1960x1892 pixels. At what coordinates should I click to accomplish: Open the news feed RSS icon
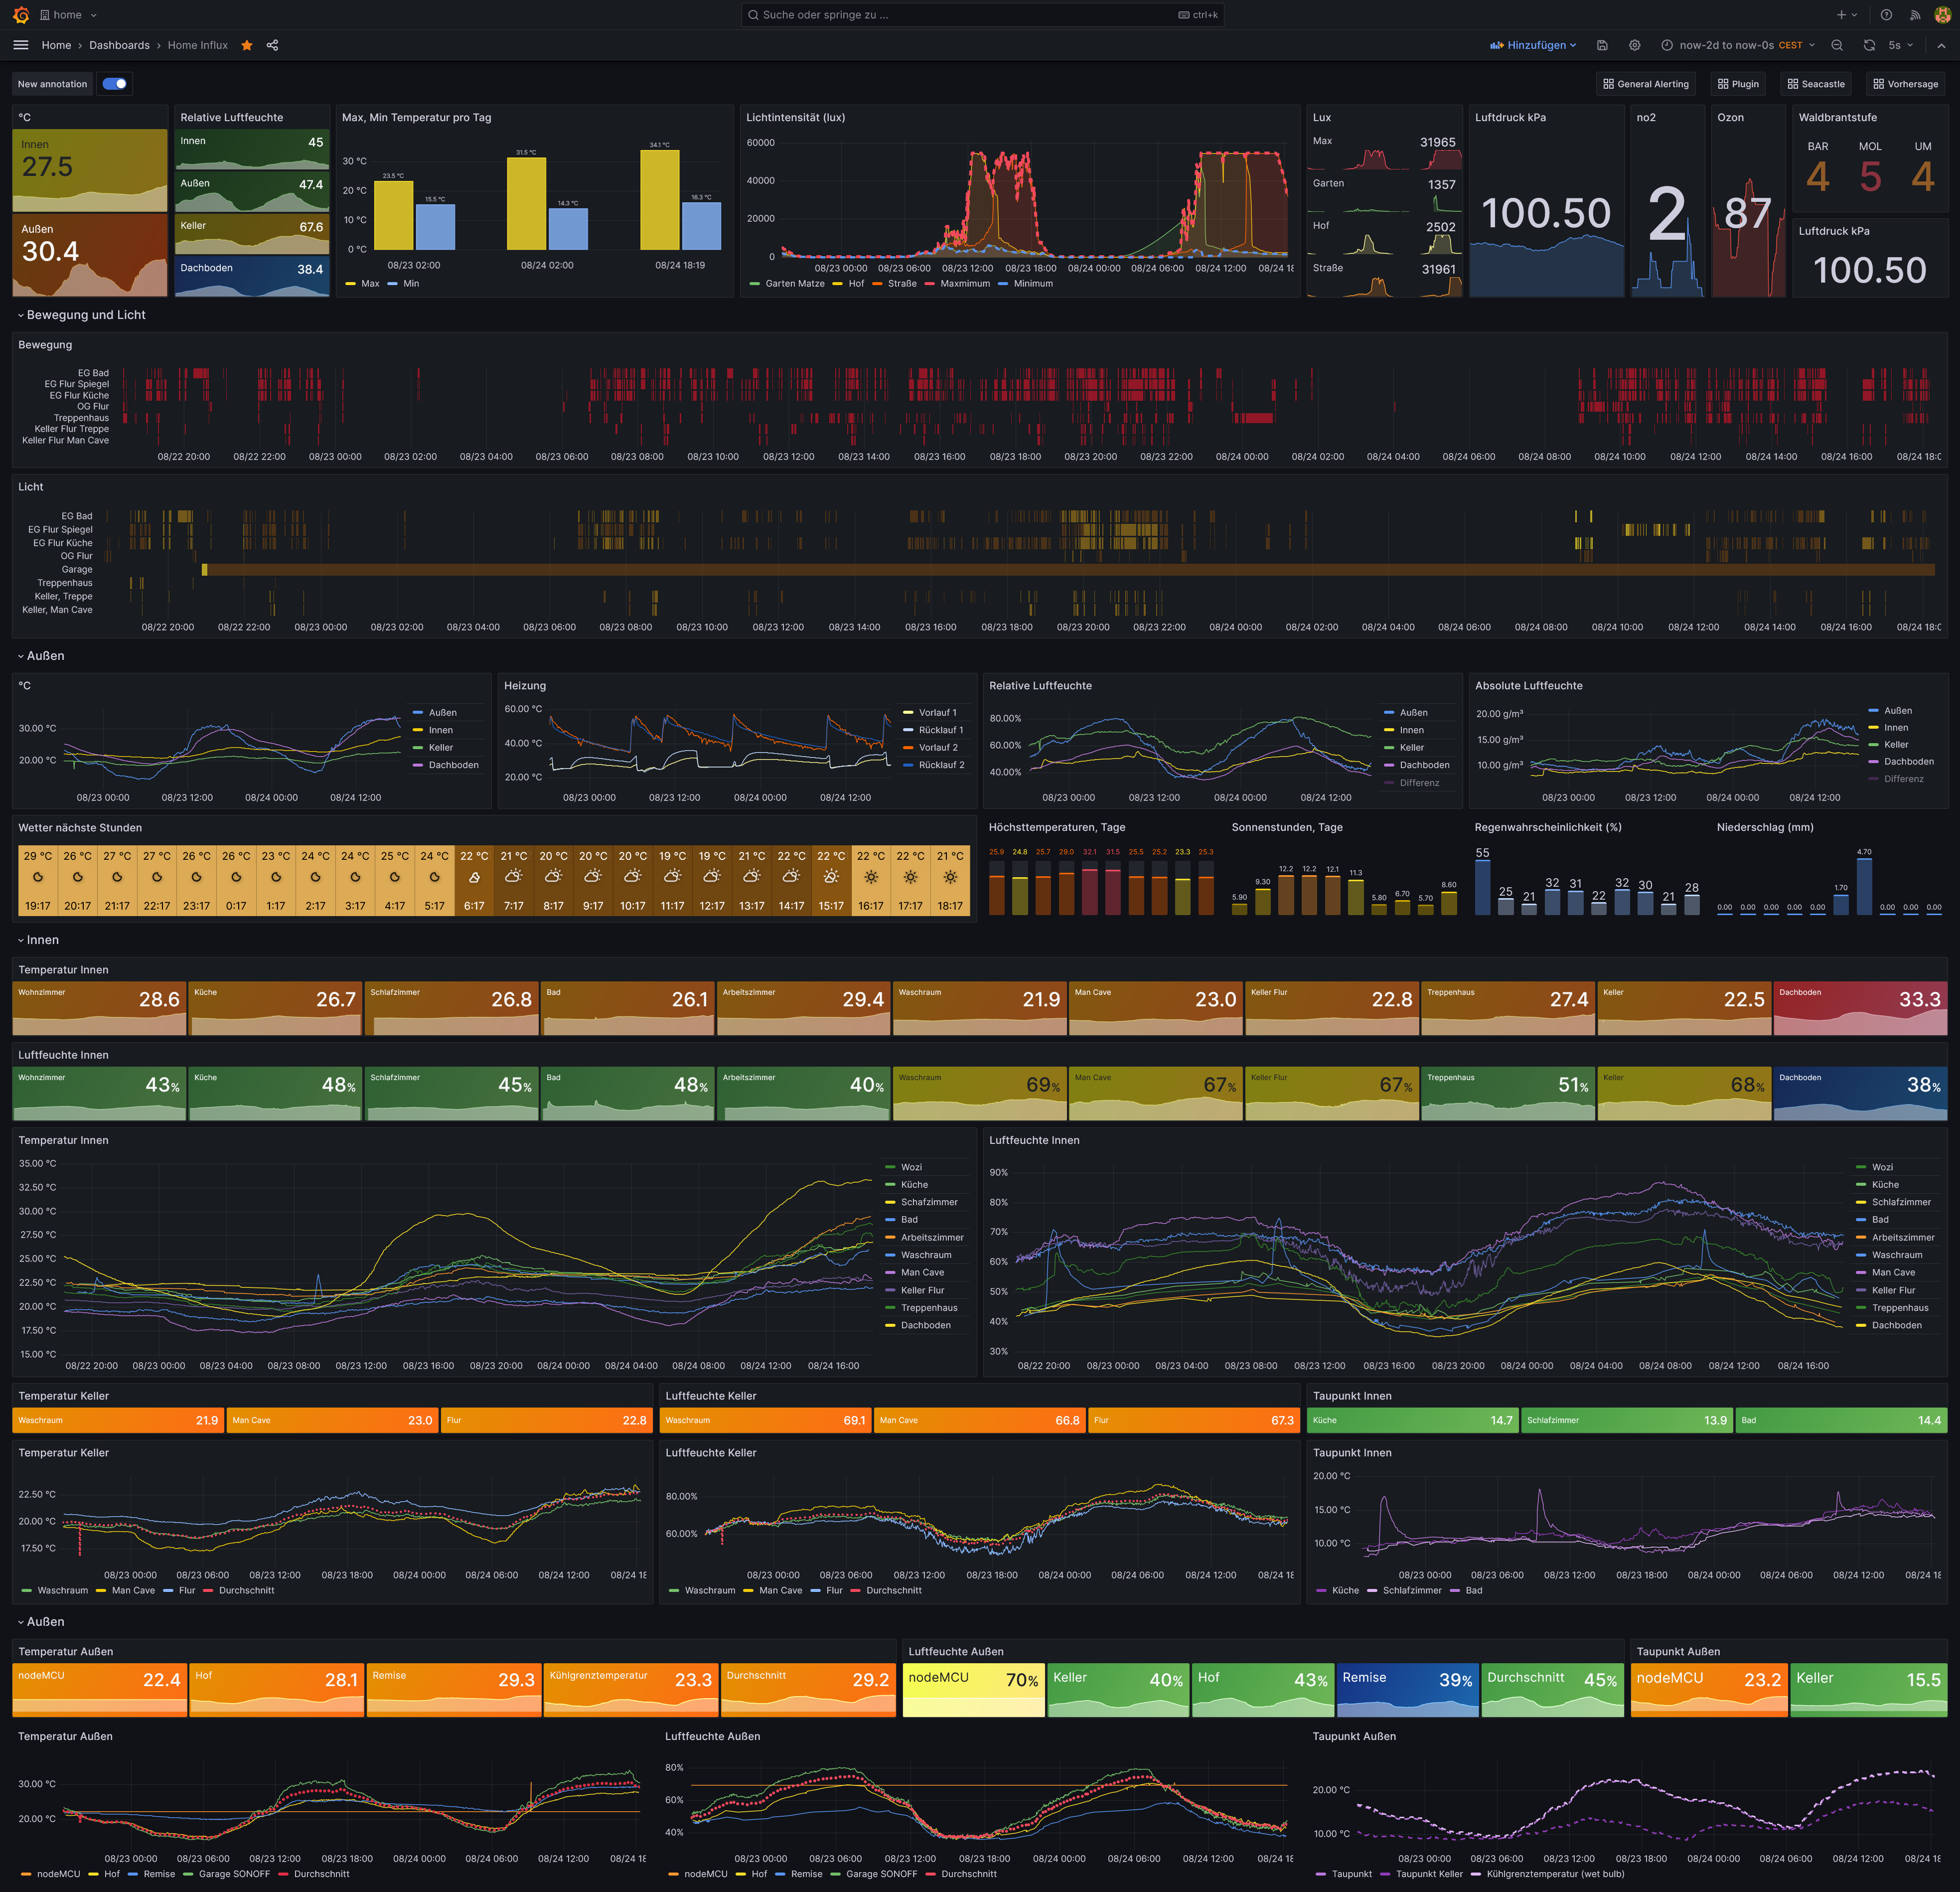point(1915,15)
